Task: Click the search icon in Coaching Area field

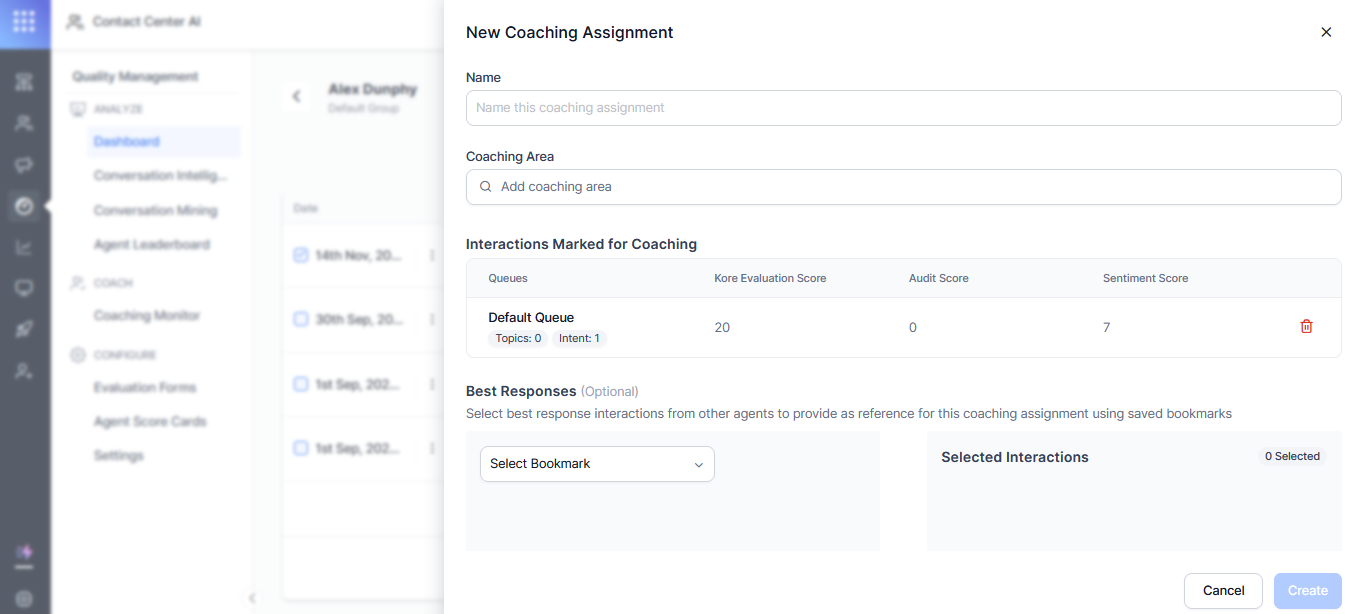Action: 485,187
